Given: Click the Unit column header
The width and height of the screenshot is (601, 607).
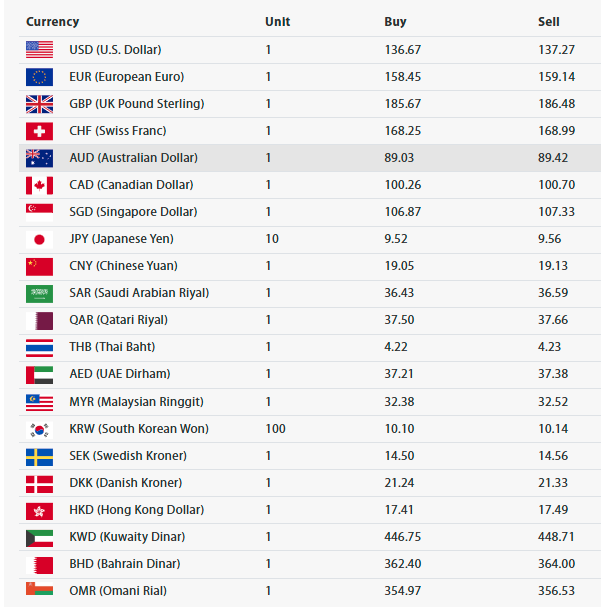Looking at the screenshot, I should (x=277, y=22).
